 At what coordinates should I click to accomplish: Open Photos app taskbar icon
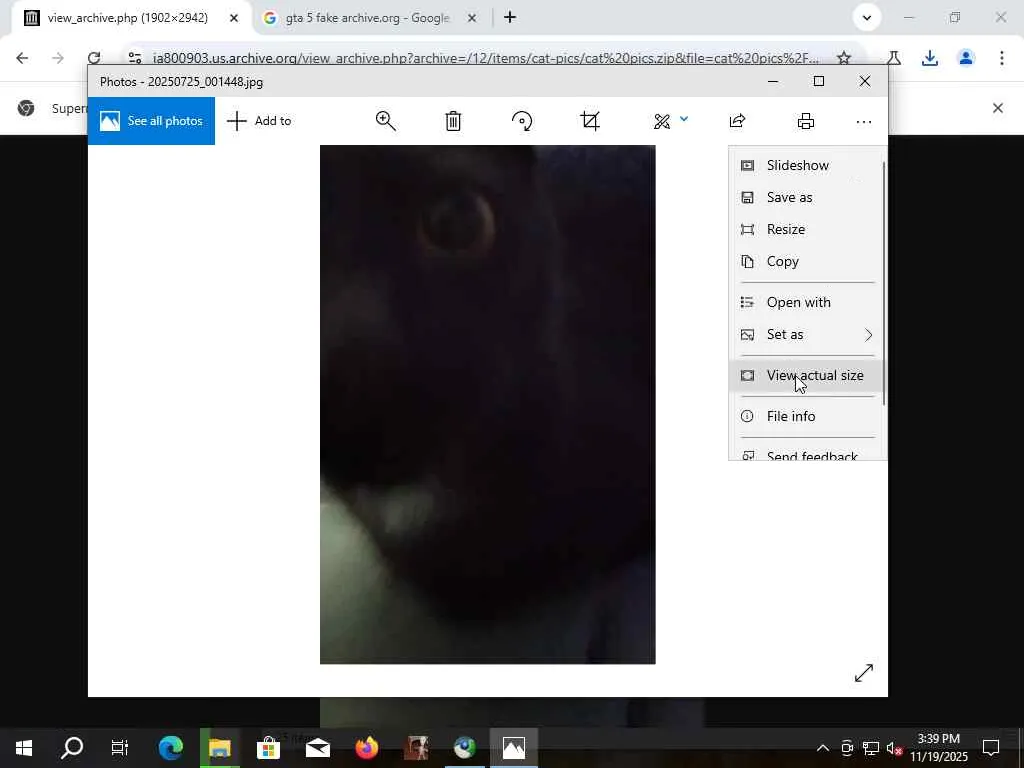click(x=513, y=748)
